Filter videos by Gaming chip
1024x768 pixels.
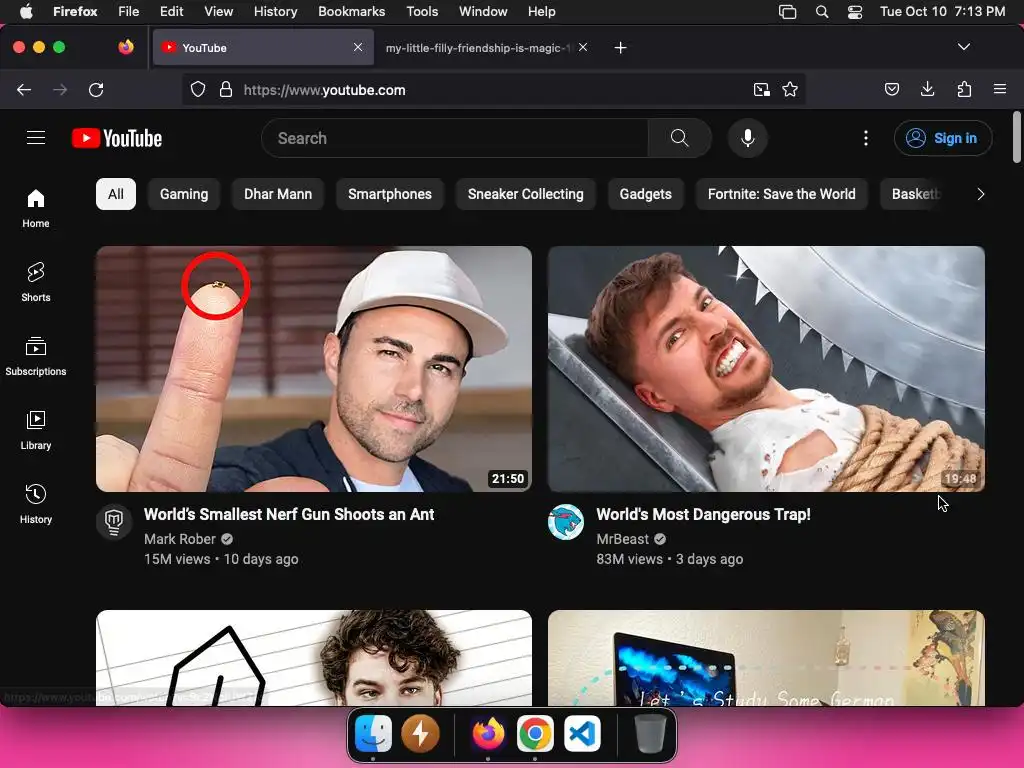point(184,194)
